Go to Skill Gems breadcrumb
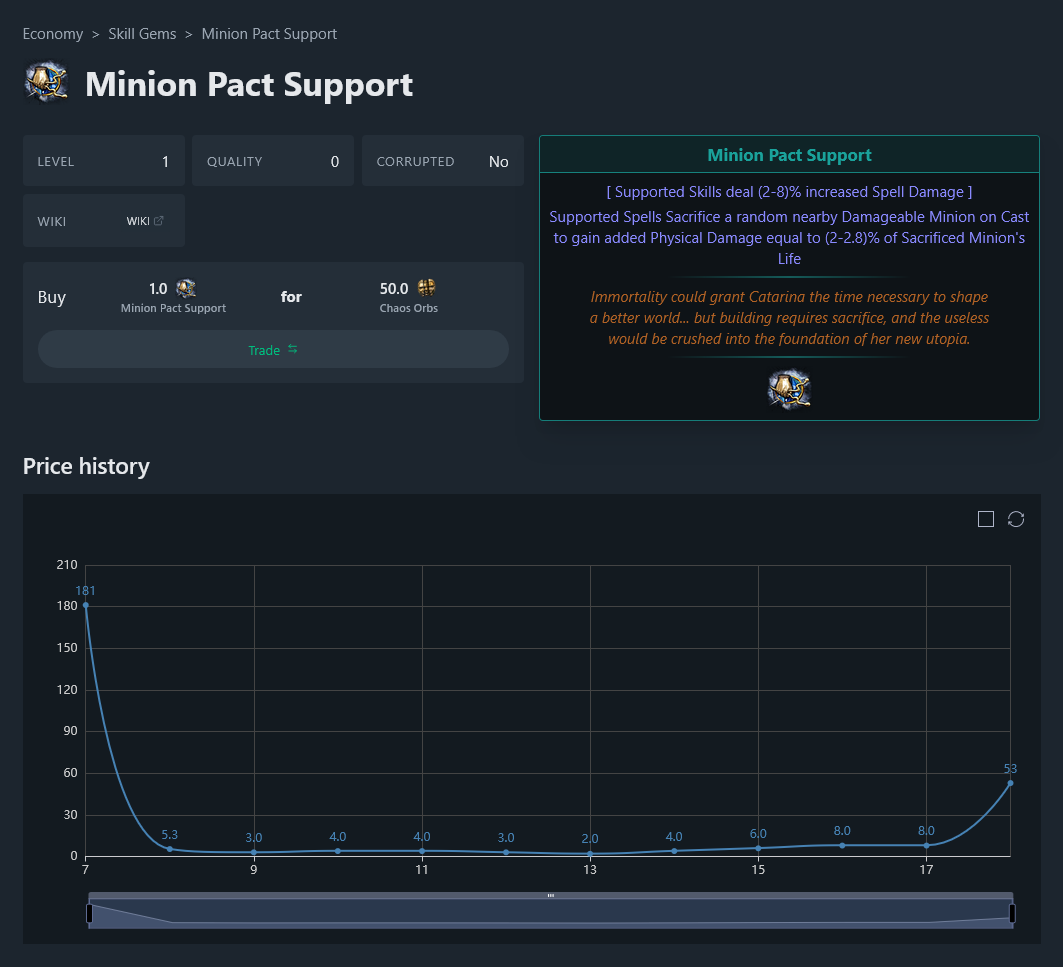 142,34
